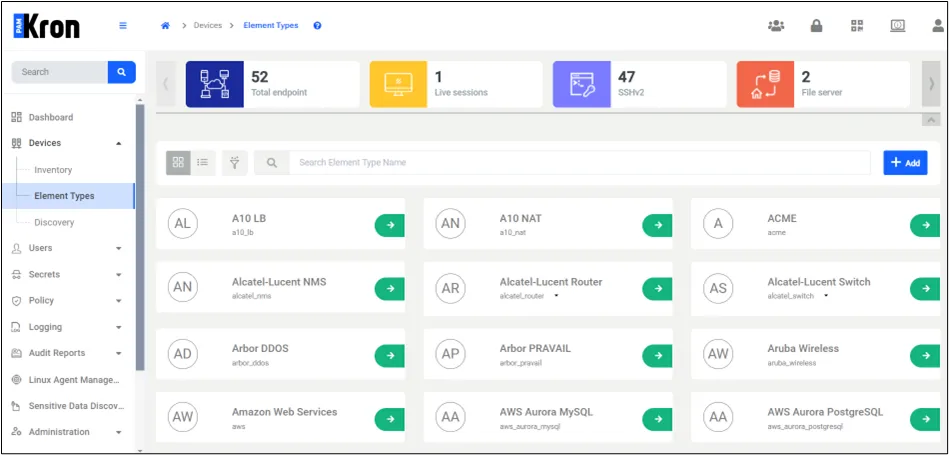Click the AD avatar of Arbor DDOS
This screenshot has width=949, height=455.
tap(182, 354)
